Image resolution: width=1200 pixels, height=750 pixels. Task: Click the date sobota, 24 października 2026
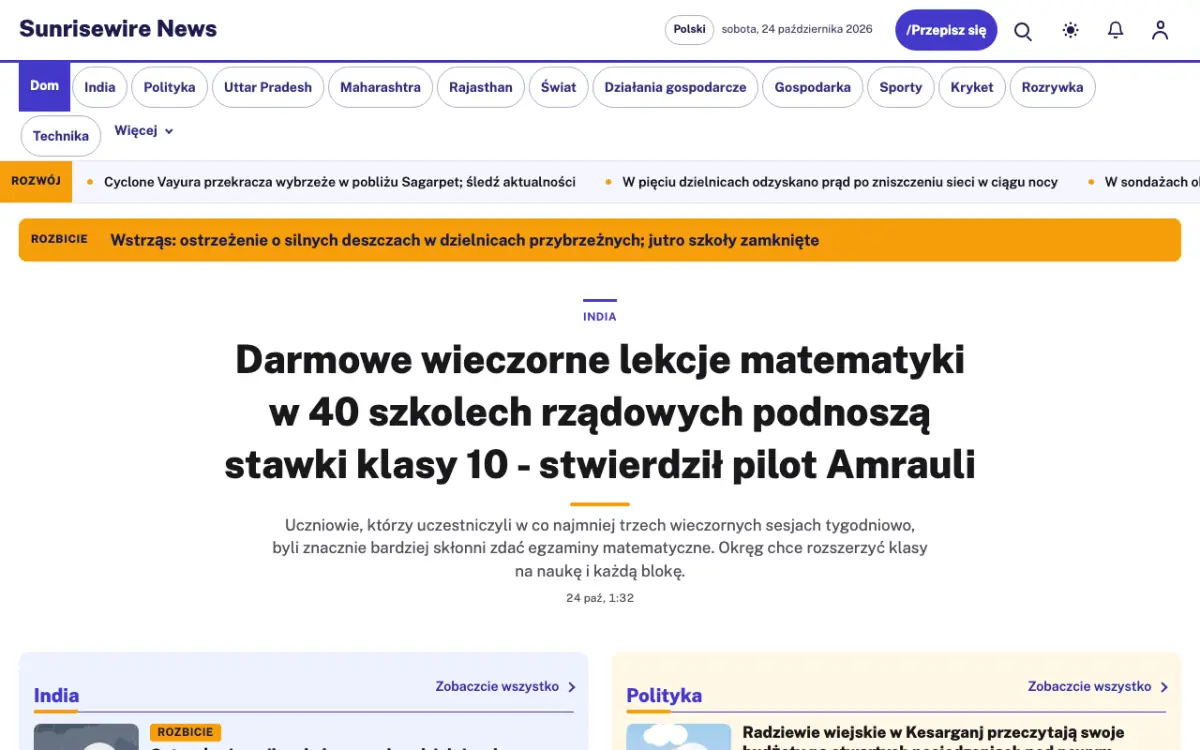point(797,29)
